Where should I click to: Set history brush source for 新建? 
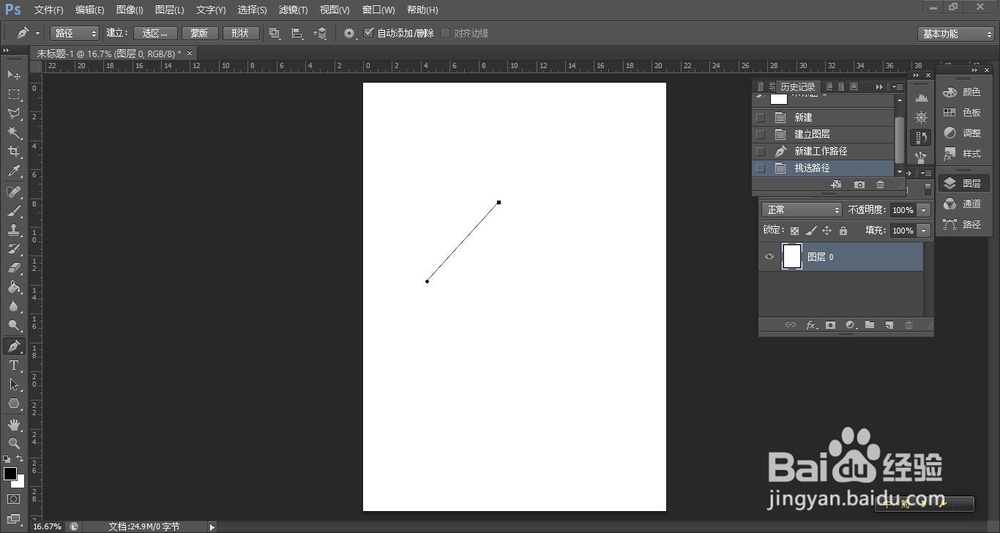(x=760, y=118)
